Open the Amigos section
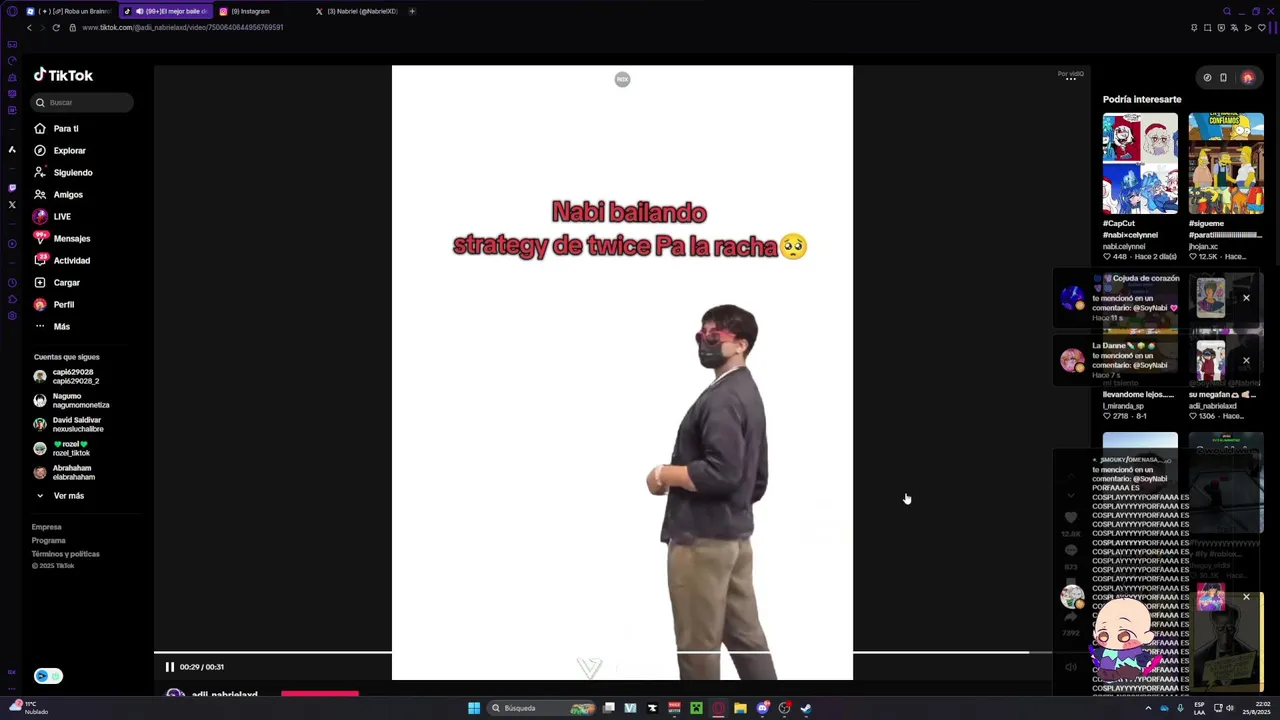The image size is (1280, 720). click(68, 195)
